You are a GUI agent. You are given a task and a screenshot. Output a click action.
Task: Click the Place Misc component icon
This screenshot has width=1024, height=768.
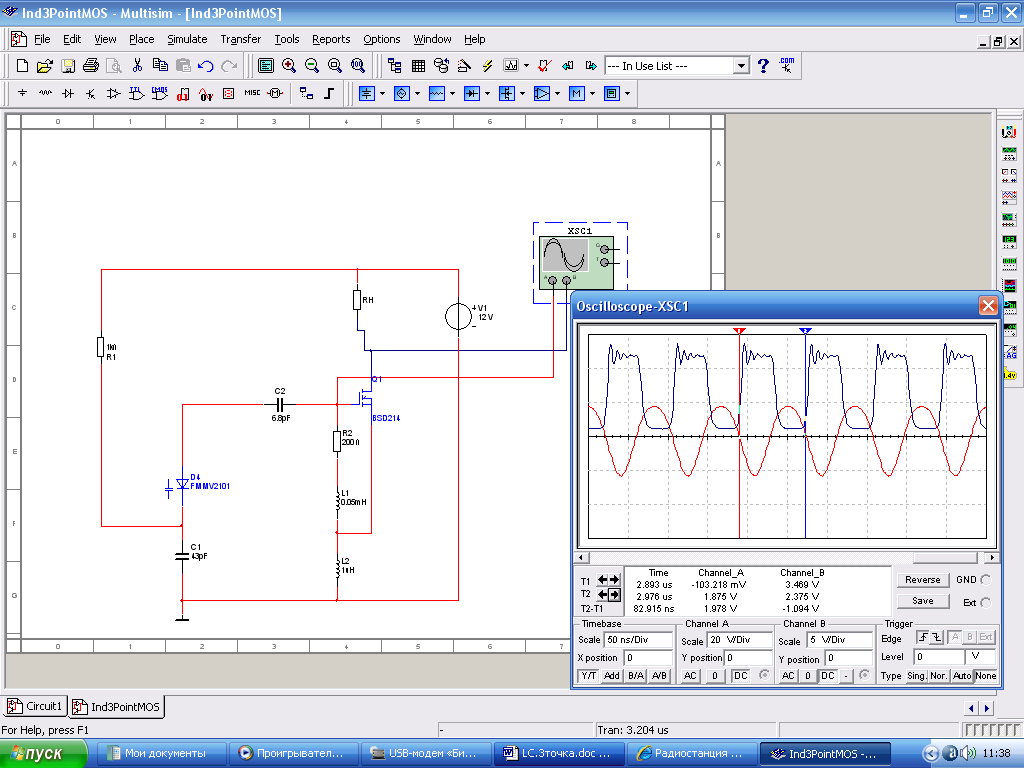click(x=252, y=94)
